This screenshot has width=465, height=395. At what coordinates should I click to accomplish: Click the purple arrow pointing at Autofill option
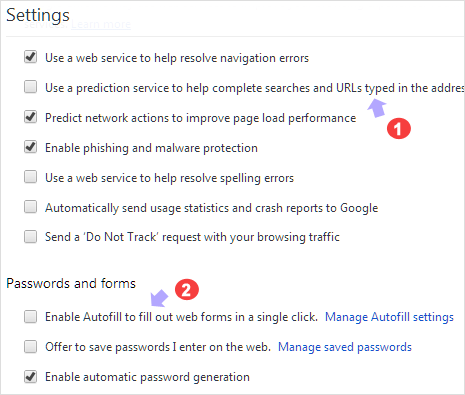coord(160,298)
